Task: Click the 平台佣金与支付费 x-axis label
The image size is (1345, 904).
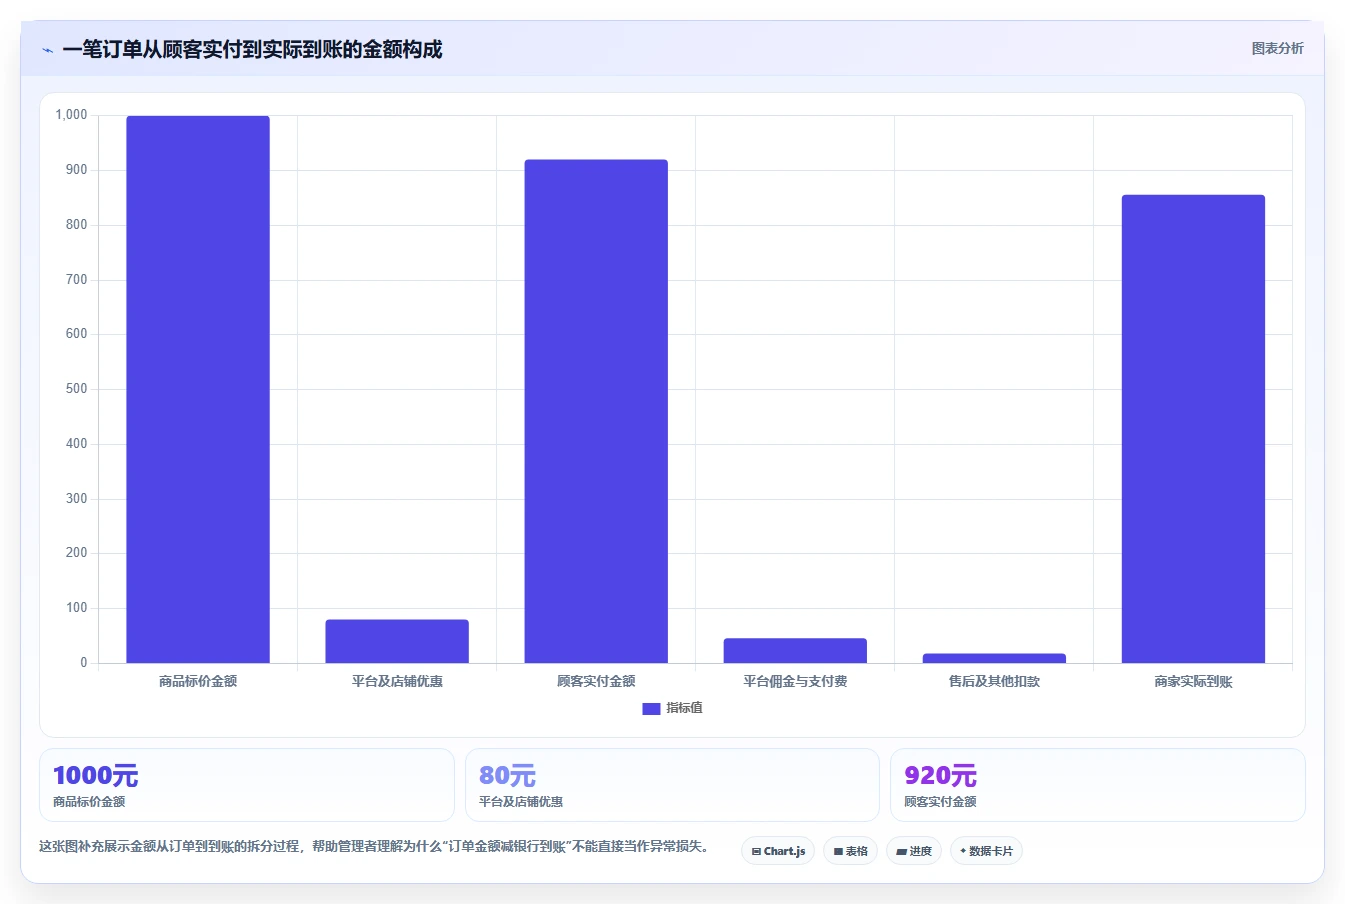Action: (x=795, y=681)
